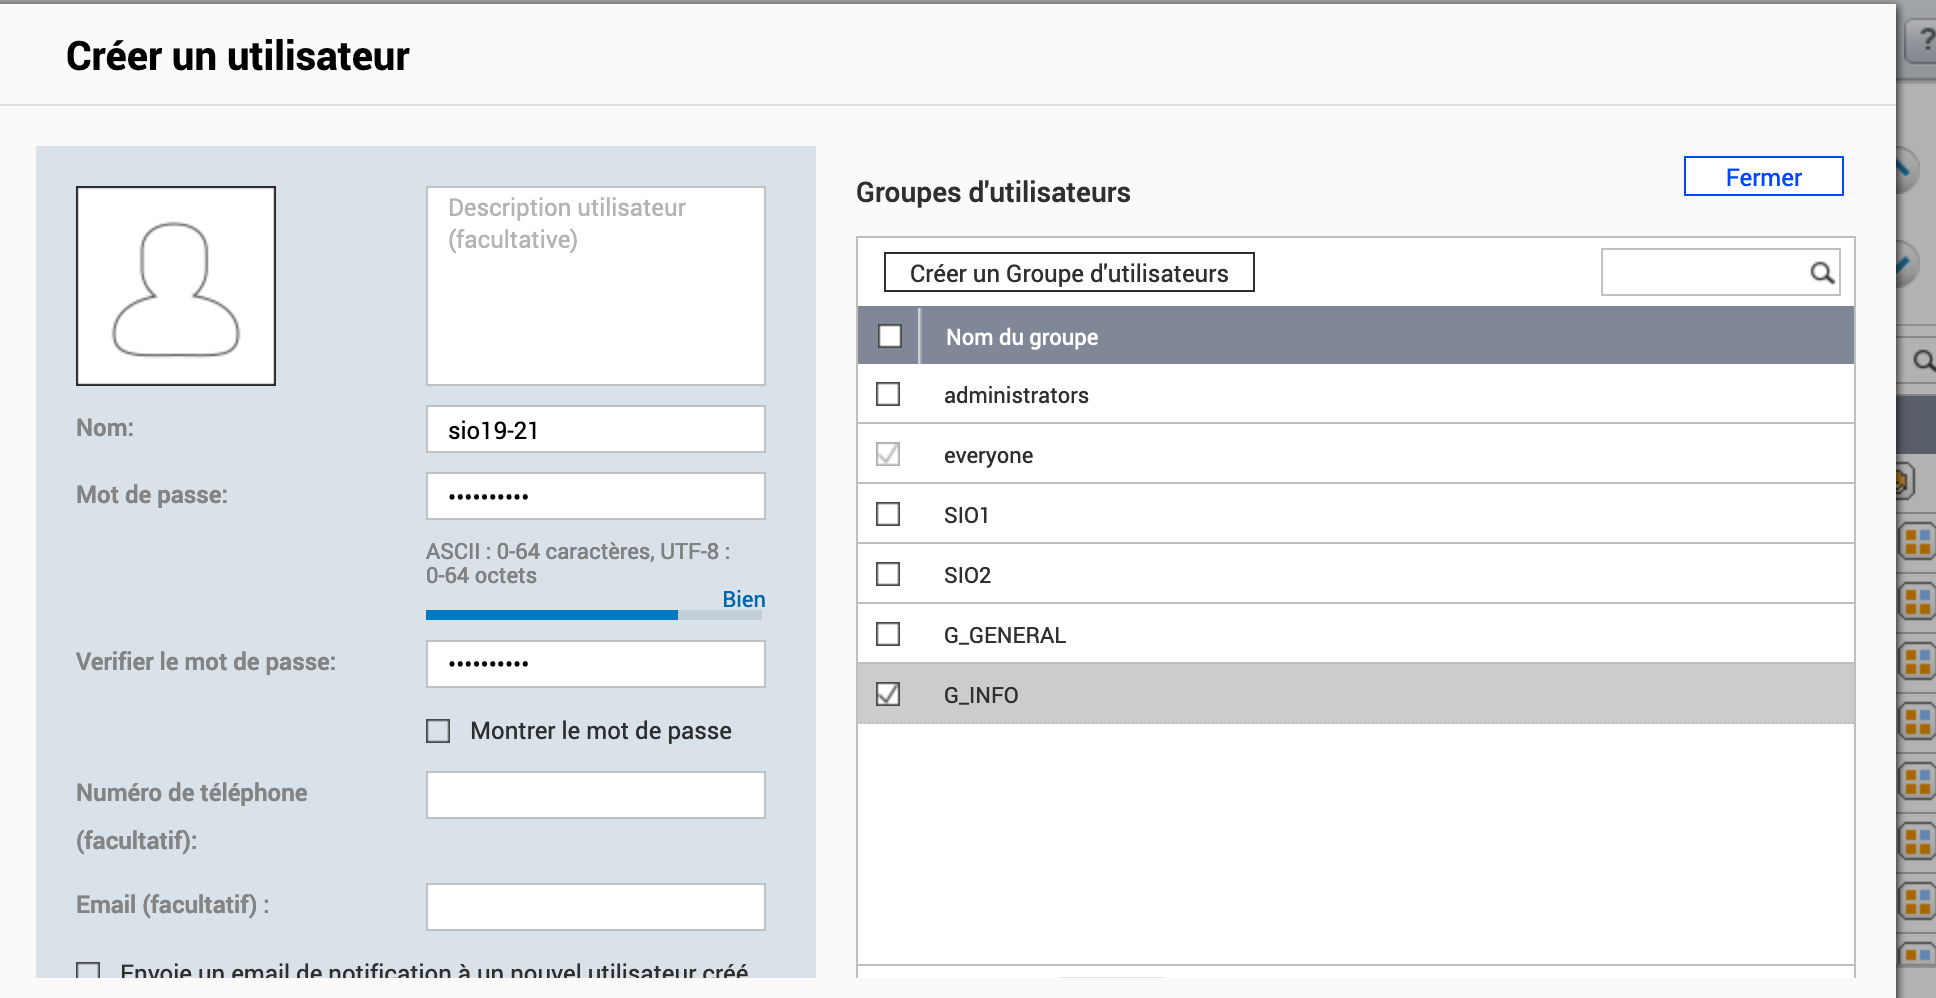Click the Verifier le mot de passe field

click(596, 664)
